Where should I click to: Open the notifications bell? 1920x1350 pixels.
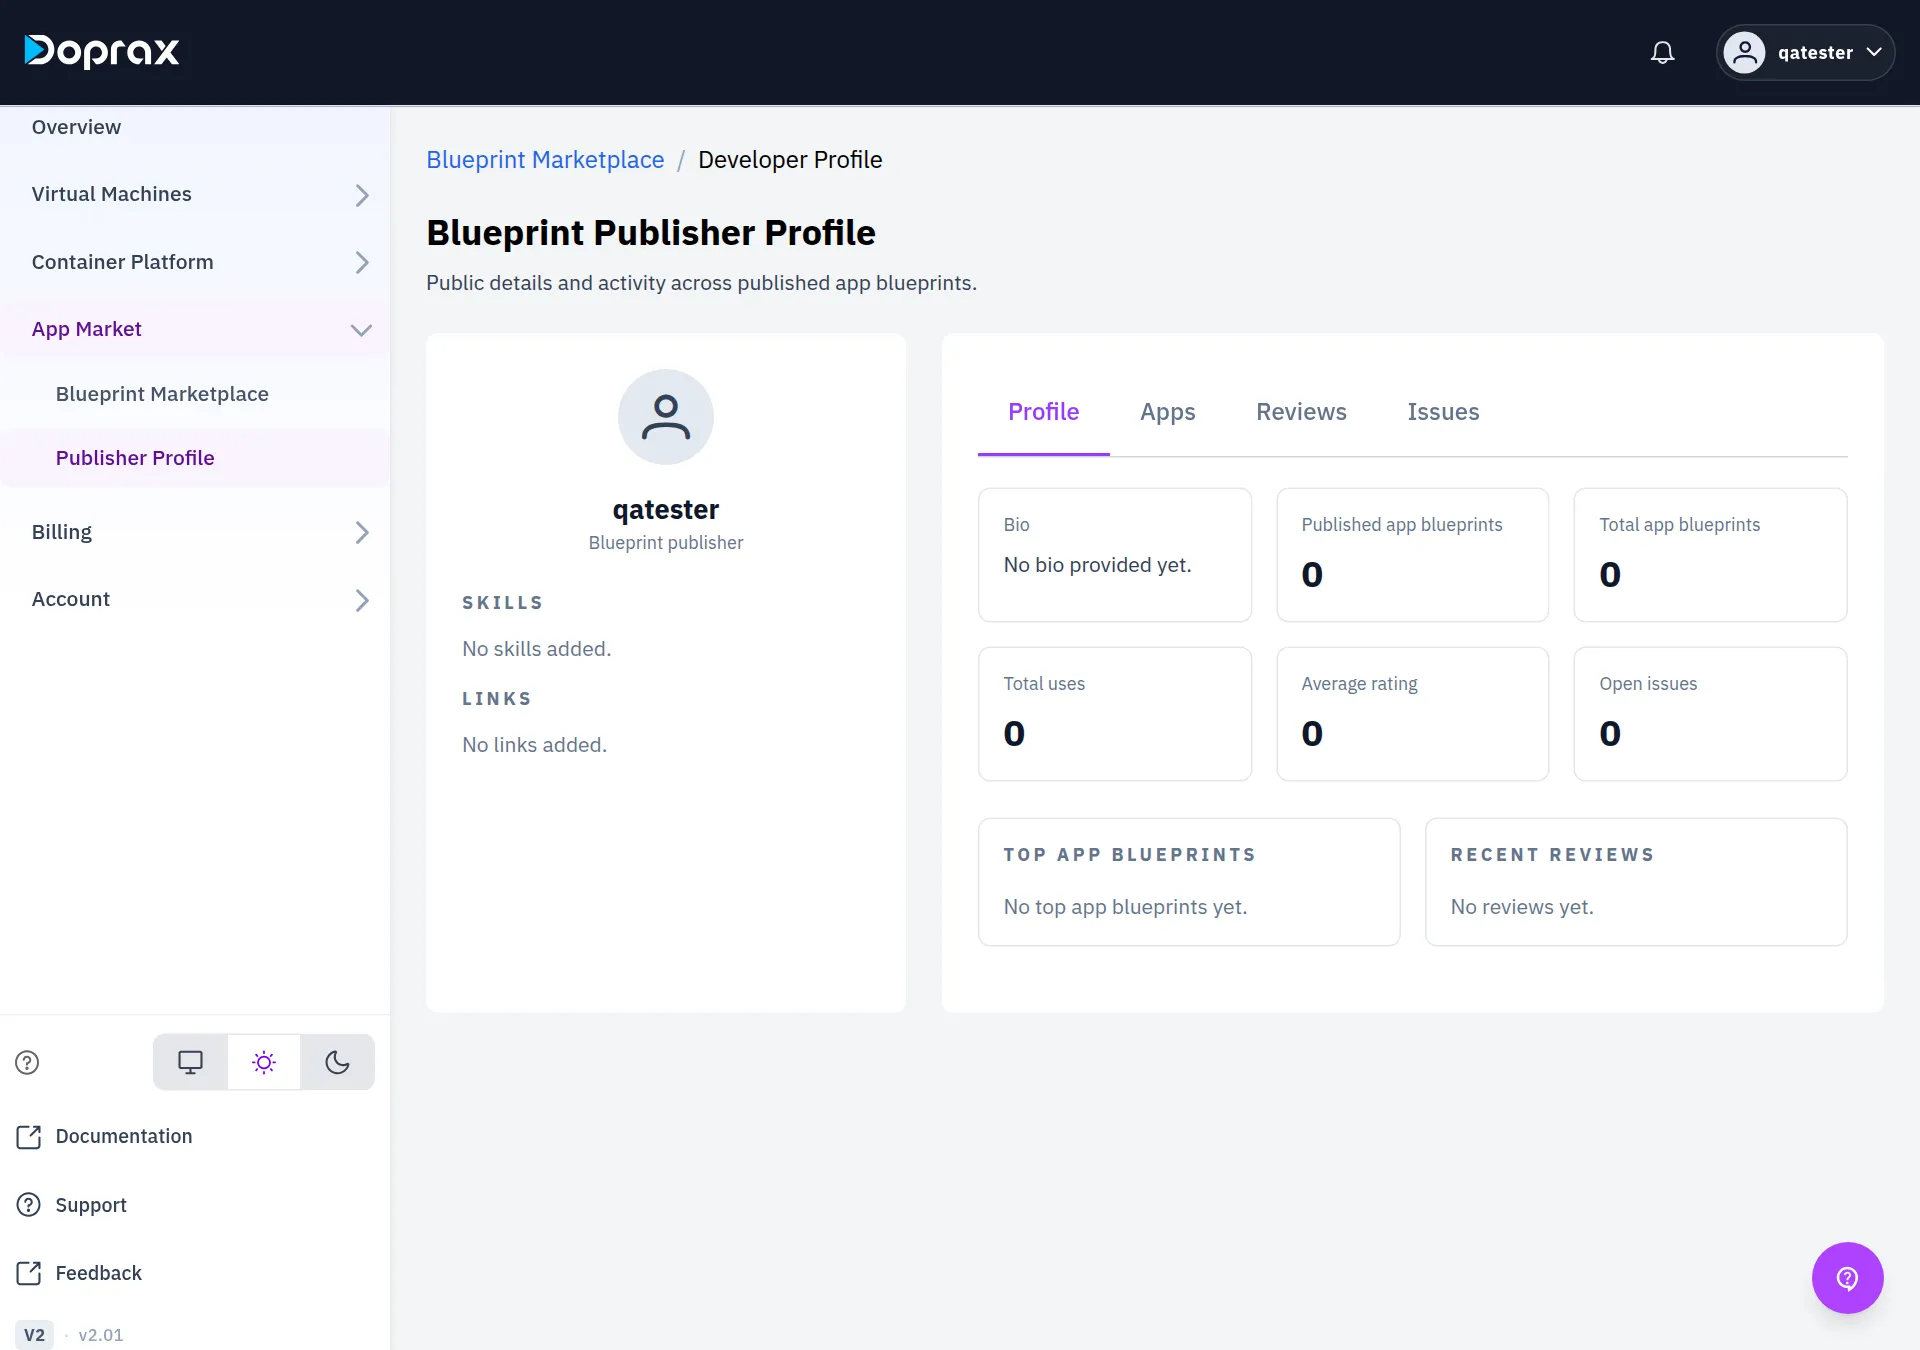pyautogui.click(x=1662, y=52)
